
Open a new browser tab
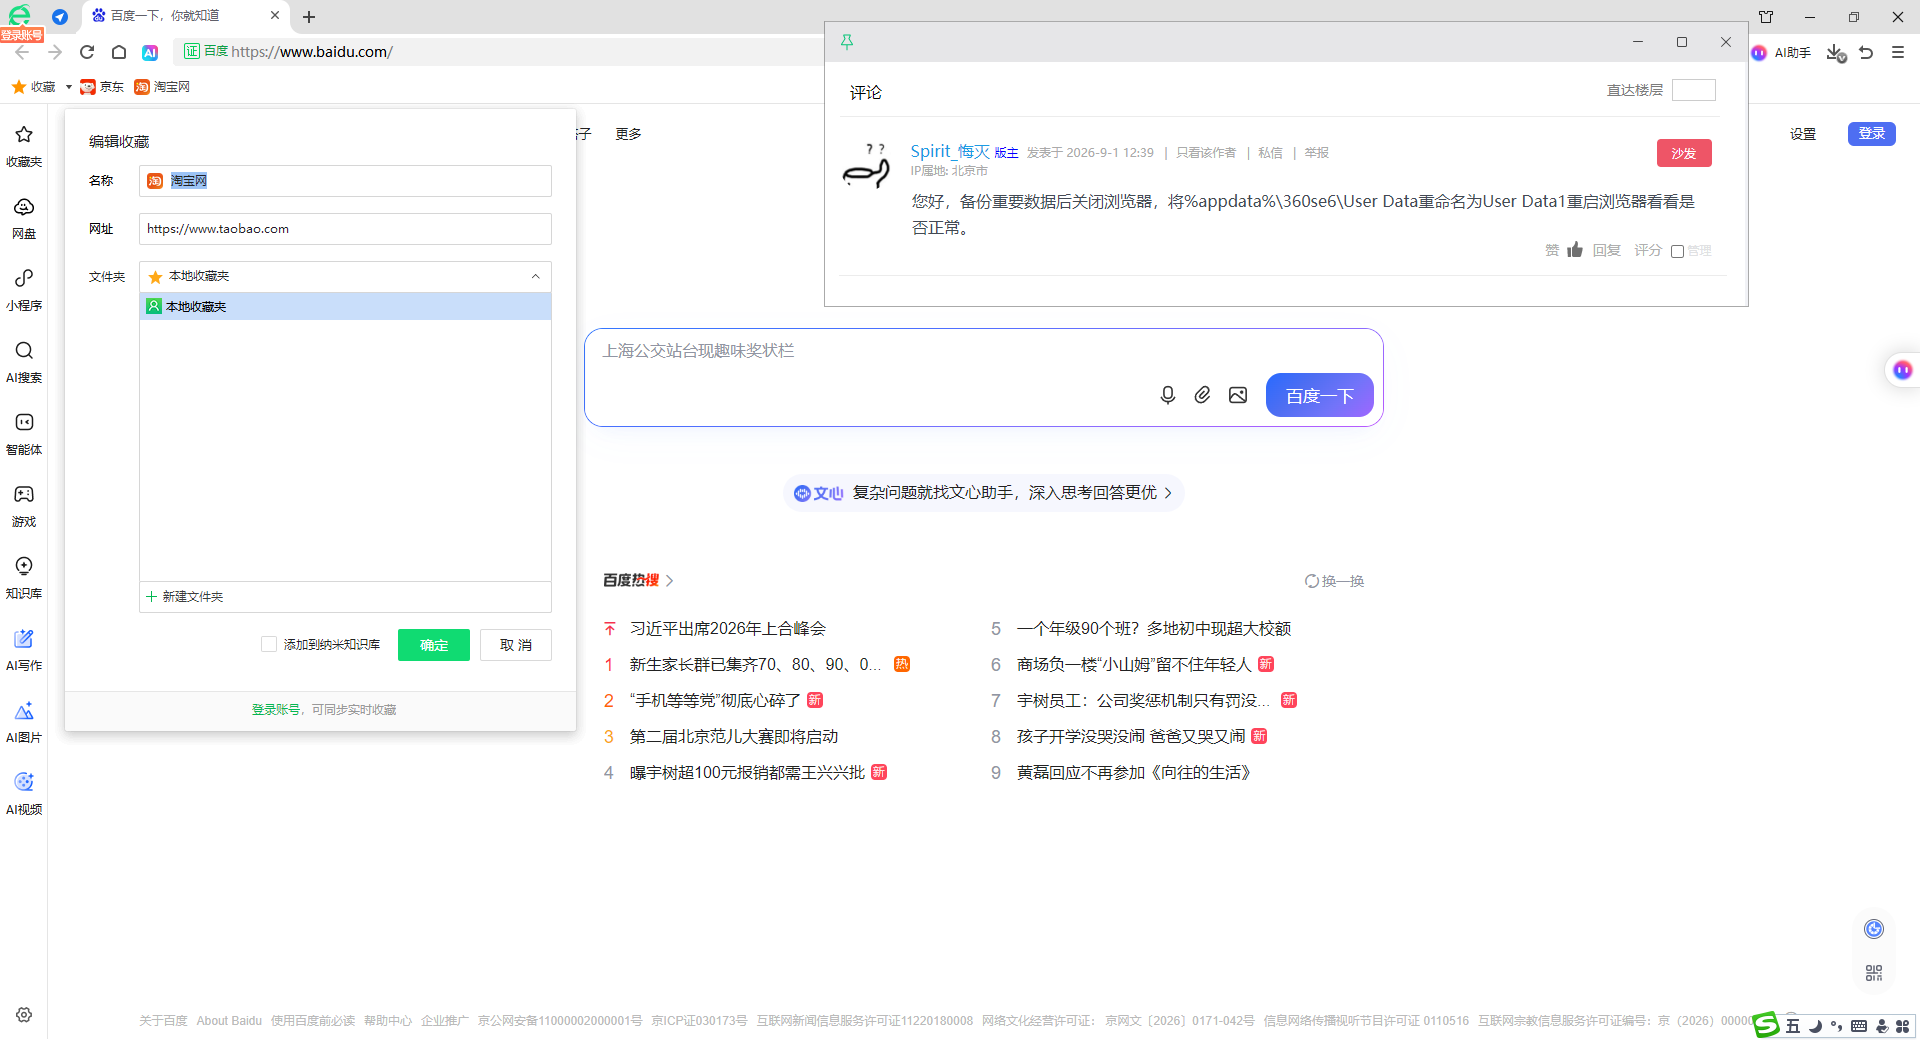309,17
